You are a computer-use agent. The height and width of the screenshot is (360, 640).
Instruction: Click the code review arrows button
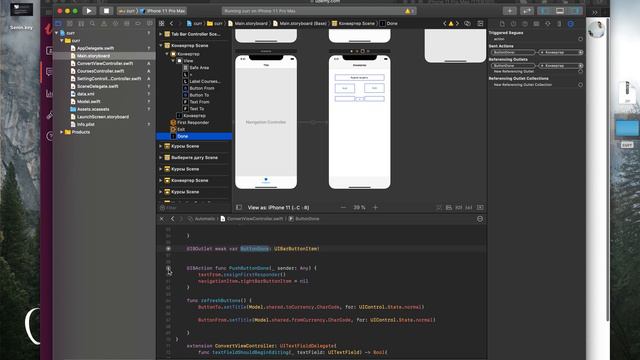click(527, 11)
